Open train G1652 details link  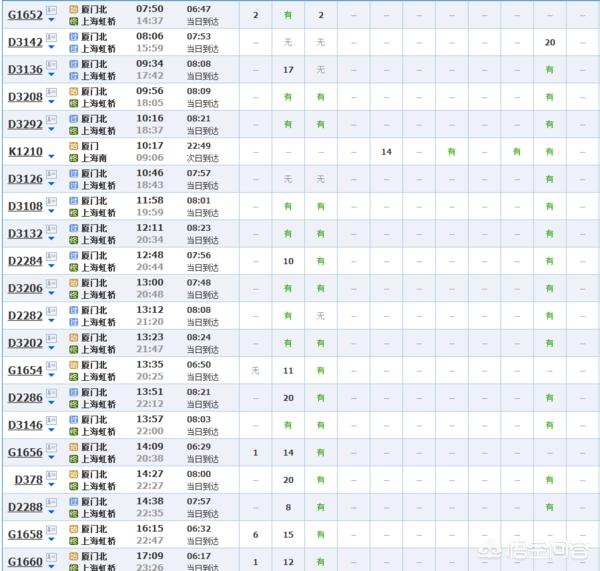tap(25, 15)
